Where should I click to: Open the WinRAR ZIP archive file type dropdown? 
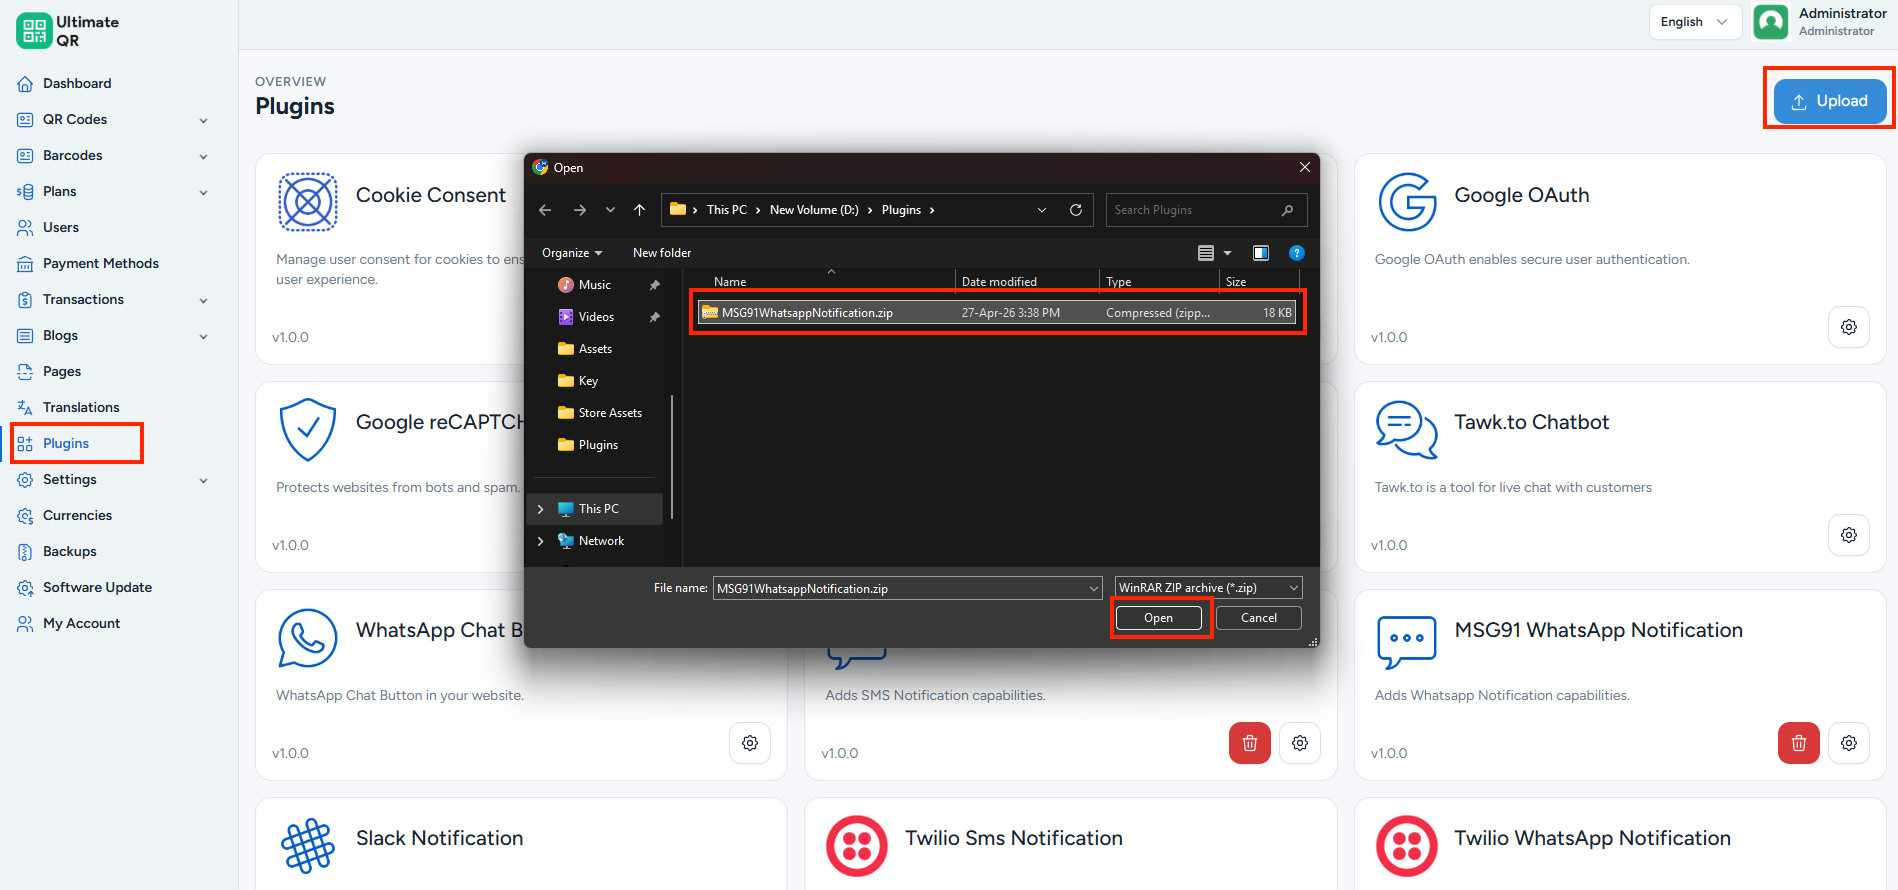1209,588
